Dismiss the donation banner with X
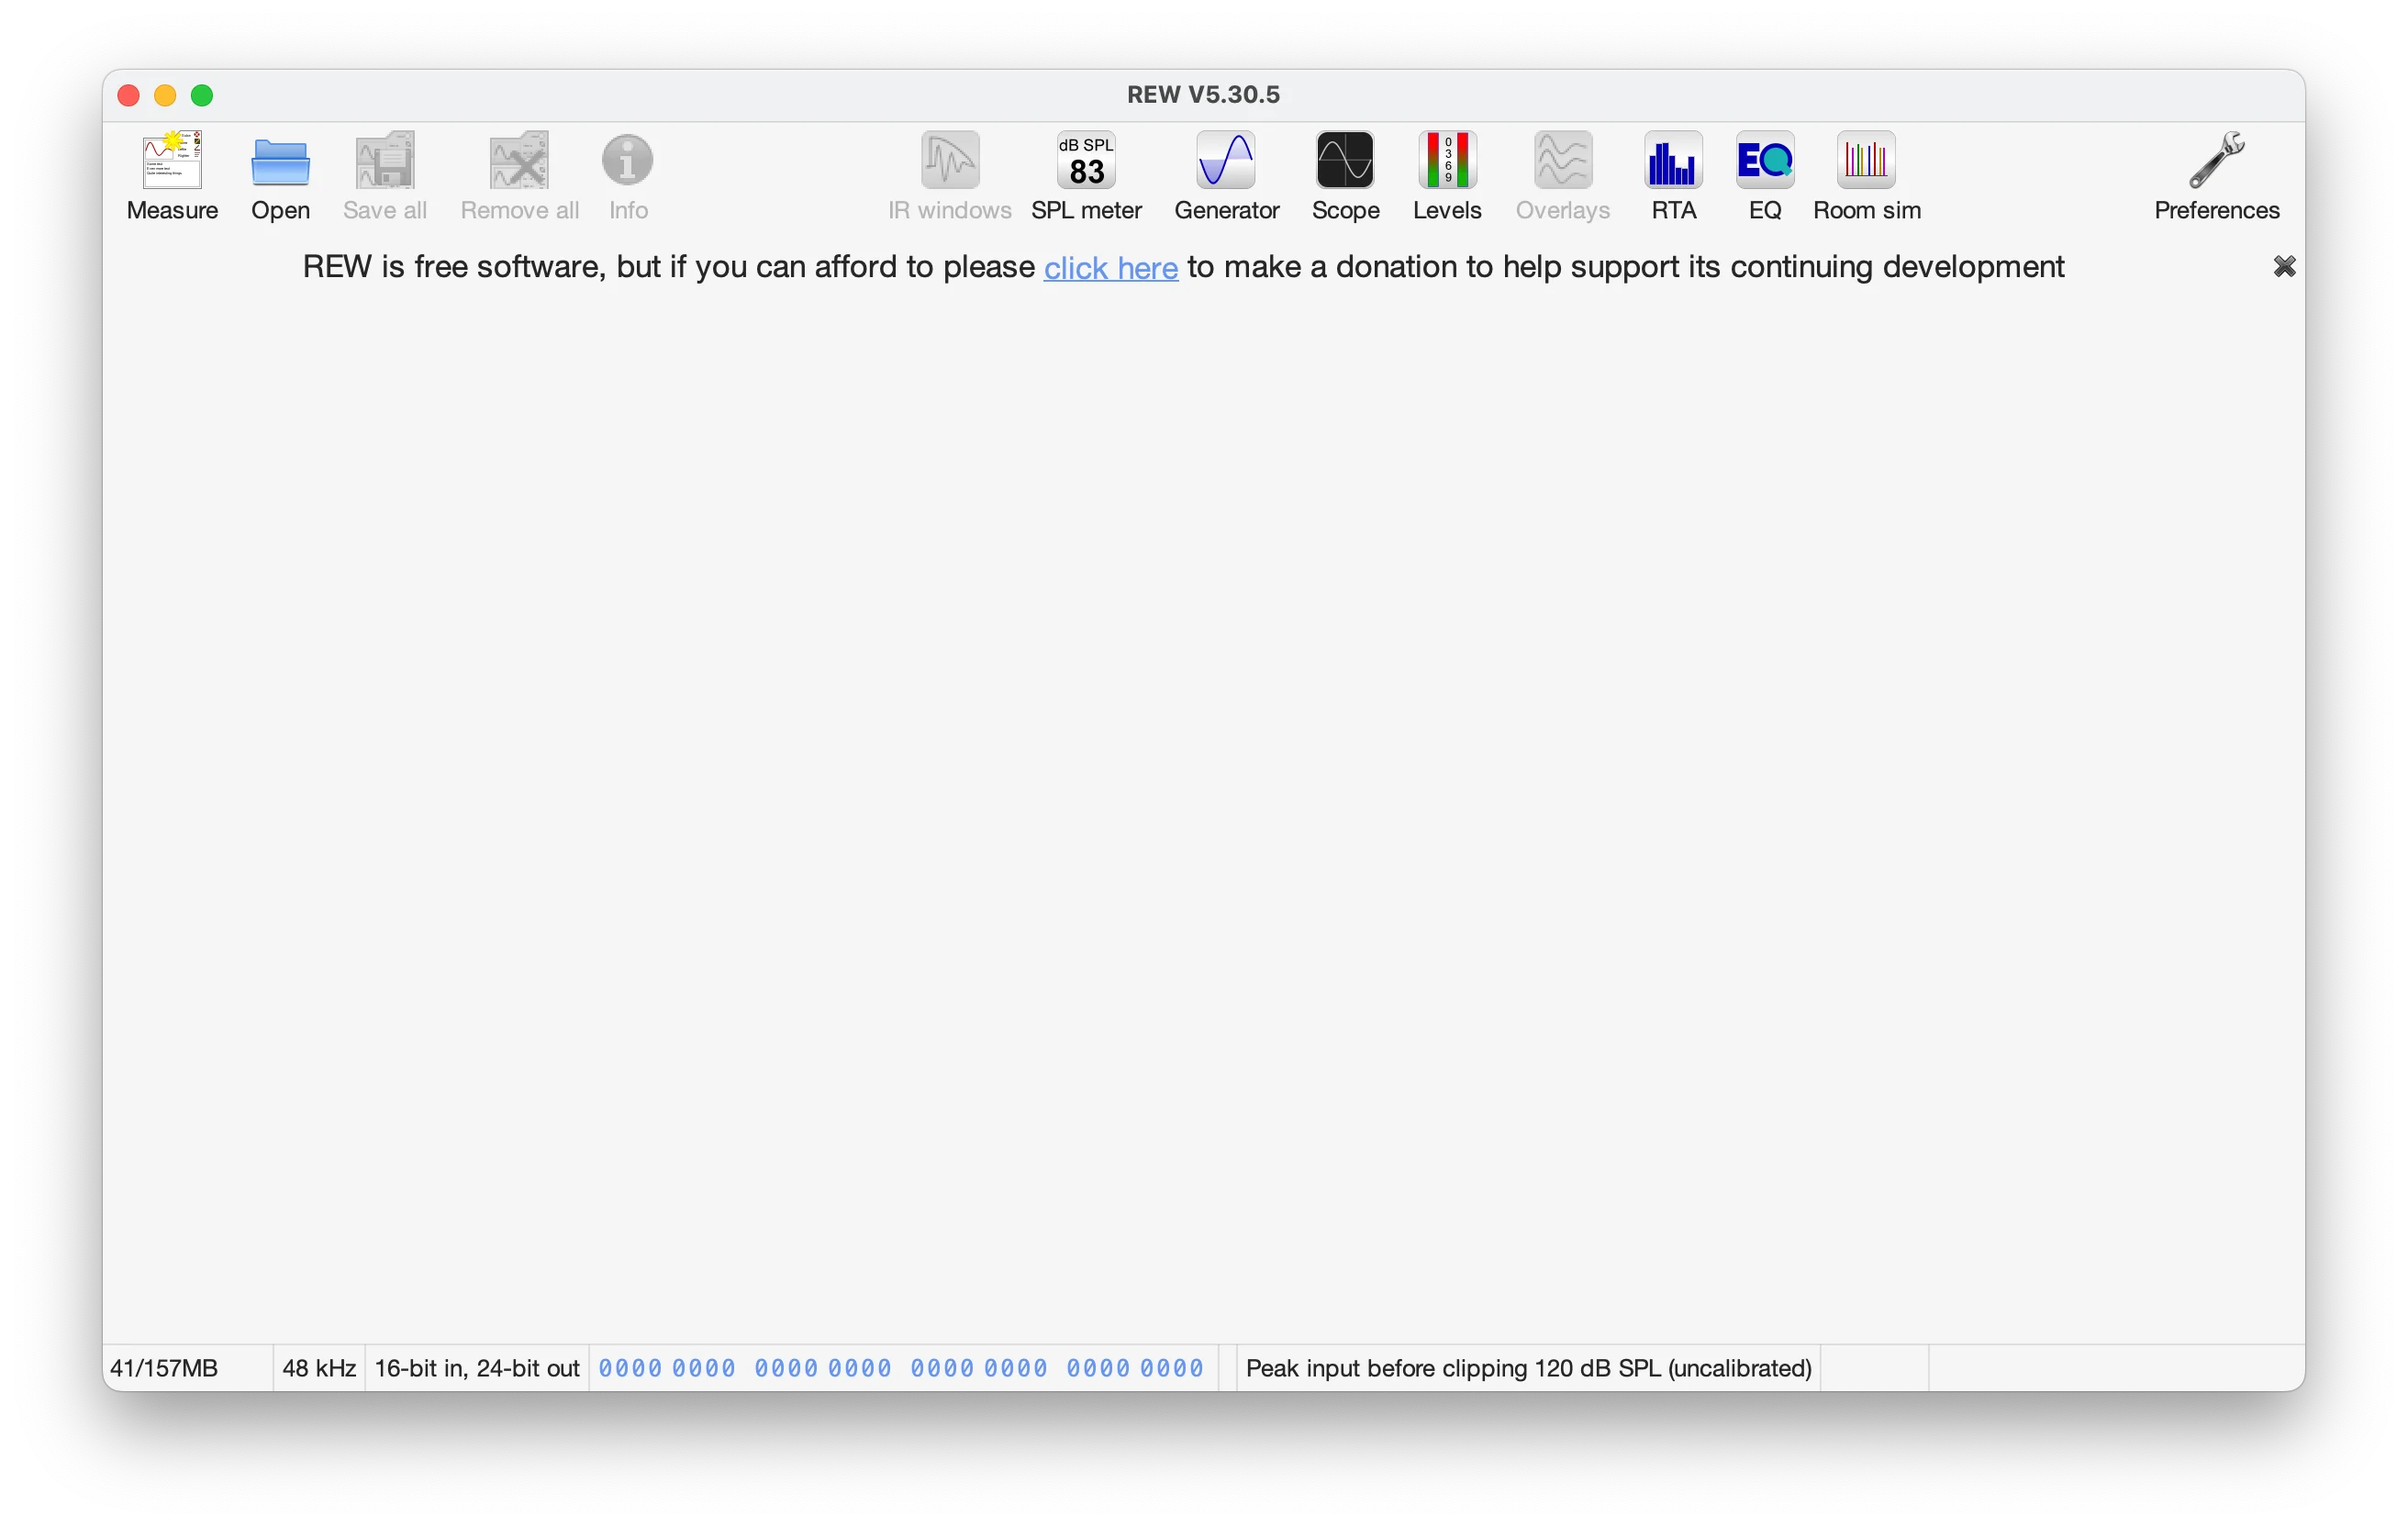The height and width of the screenshot is (1527, 2408). click(2284, 267)
